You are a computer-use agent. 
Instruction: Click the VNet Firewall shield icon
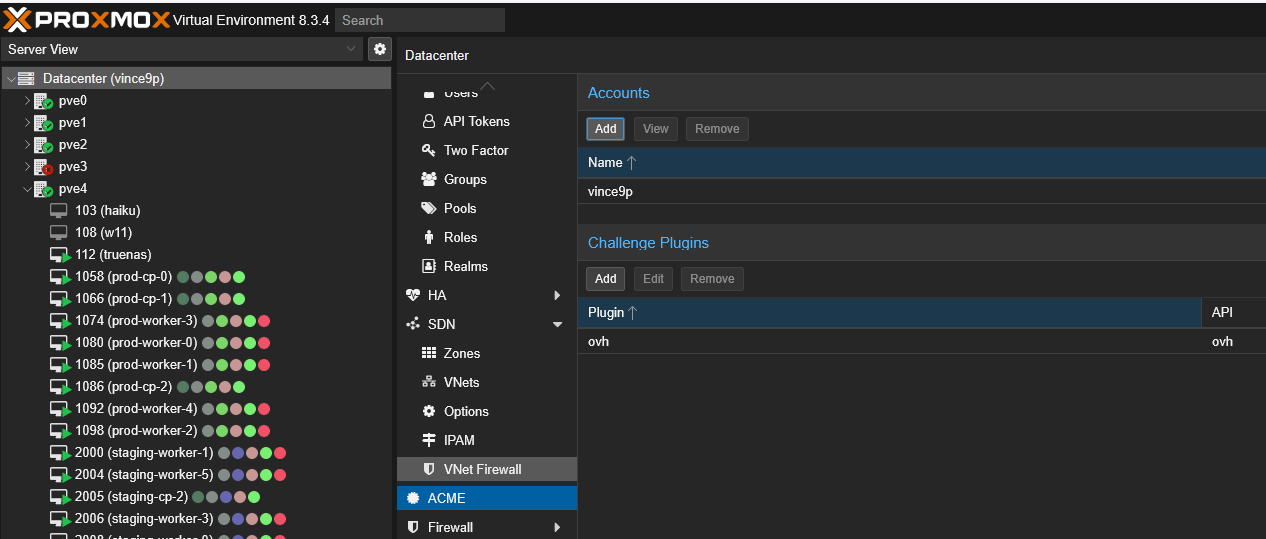coord(429,469)
